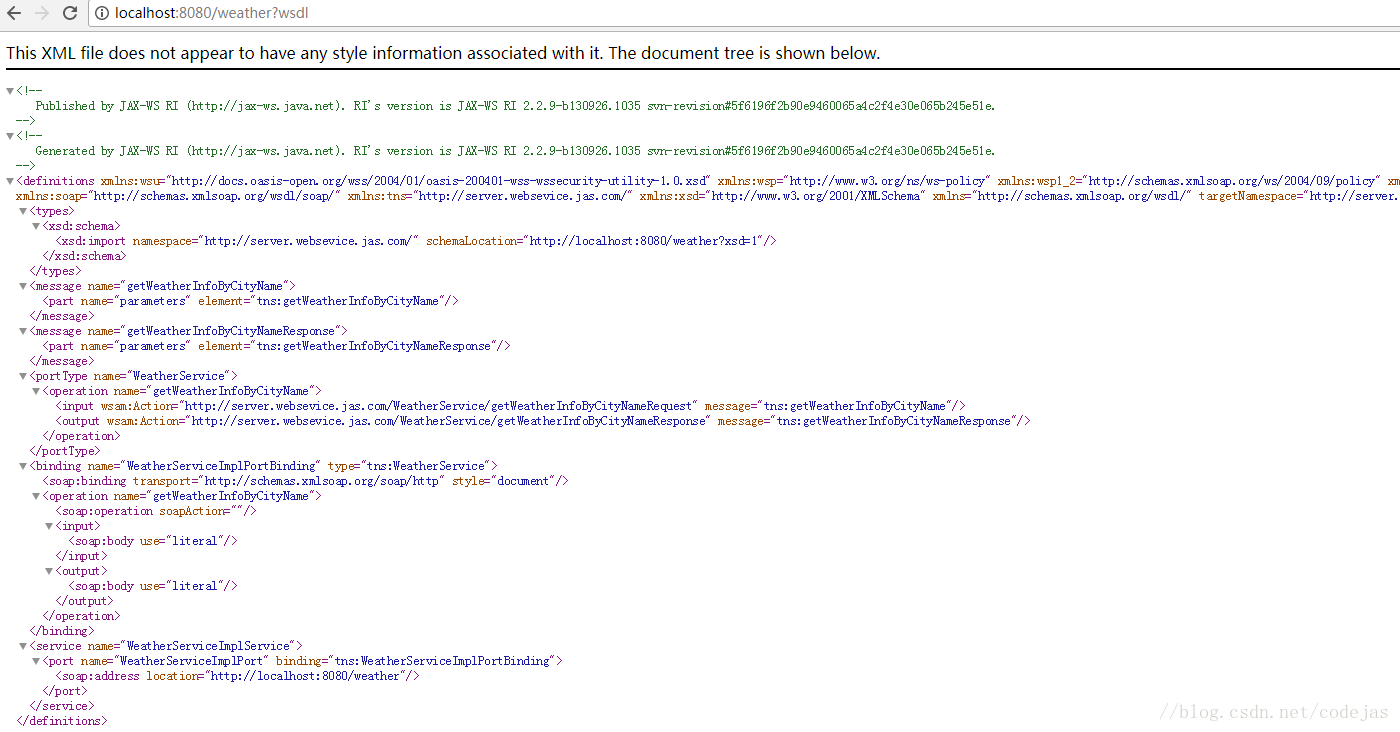Image resolution: width=1400 pixels, height=732 pixels.
Task: Click the soap:binding transport line
Action: 305,481
